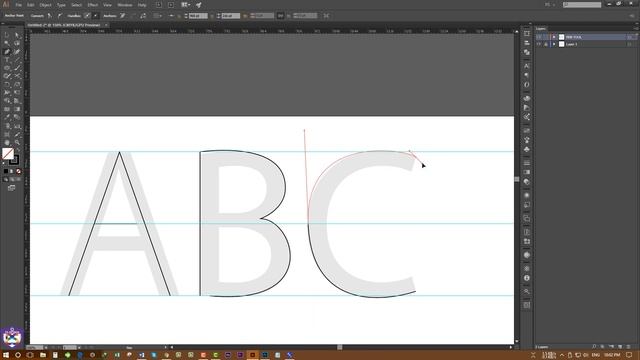Select the Eyedropper tool
The width and height of the screenshot is (640, 360).
point(7,118)
